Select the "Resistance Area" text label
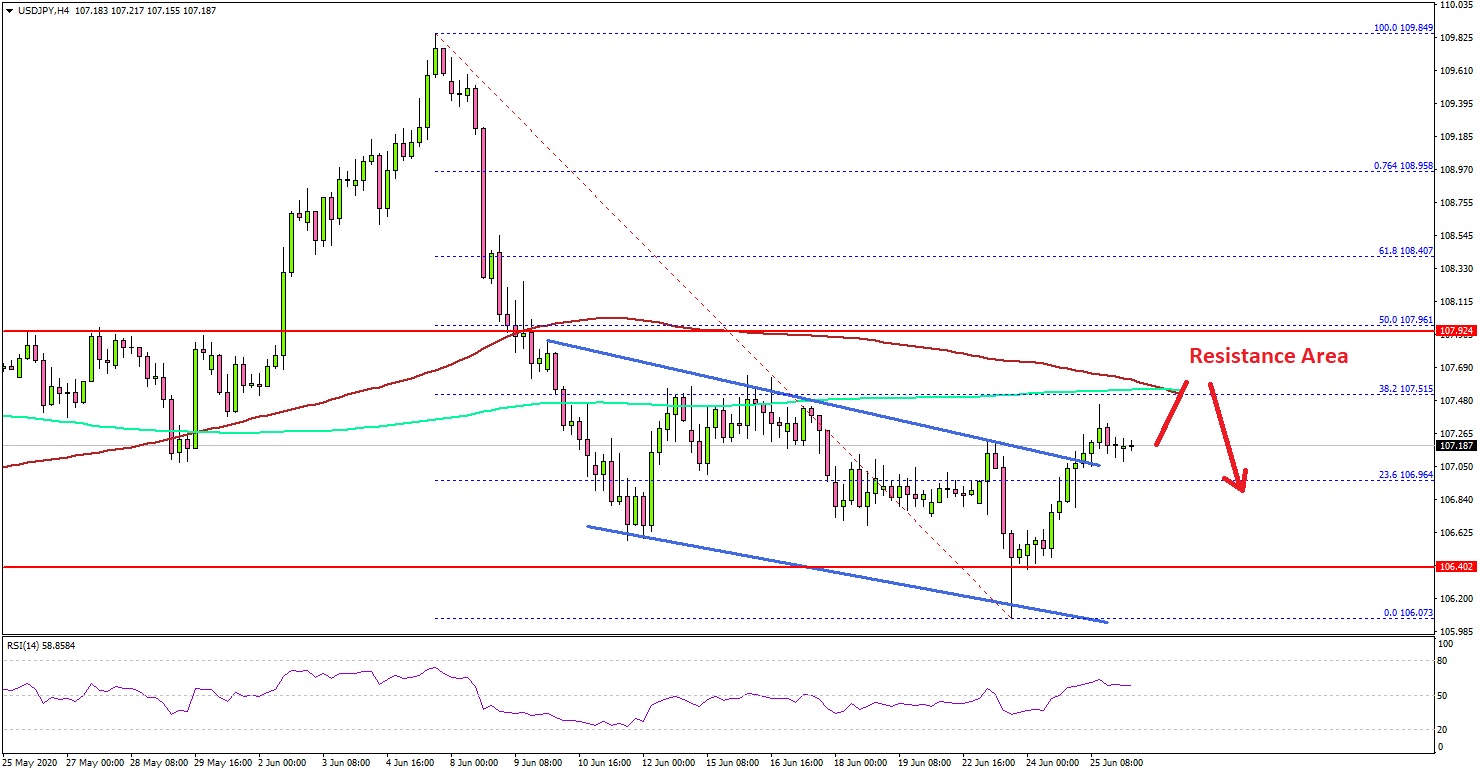Screen dimensions: 1480x774 1267,356
